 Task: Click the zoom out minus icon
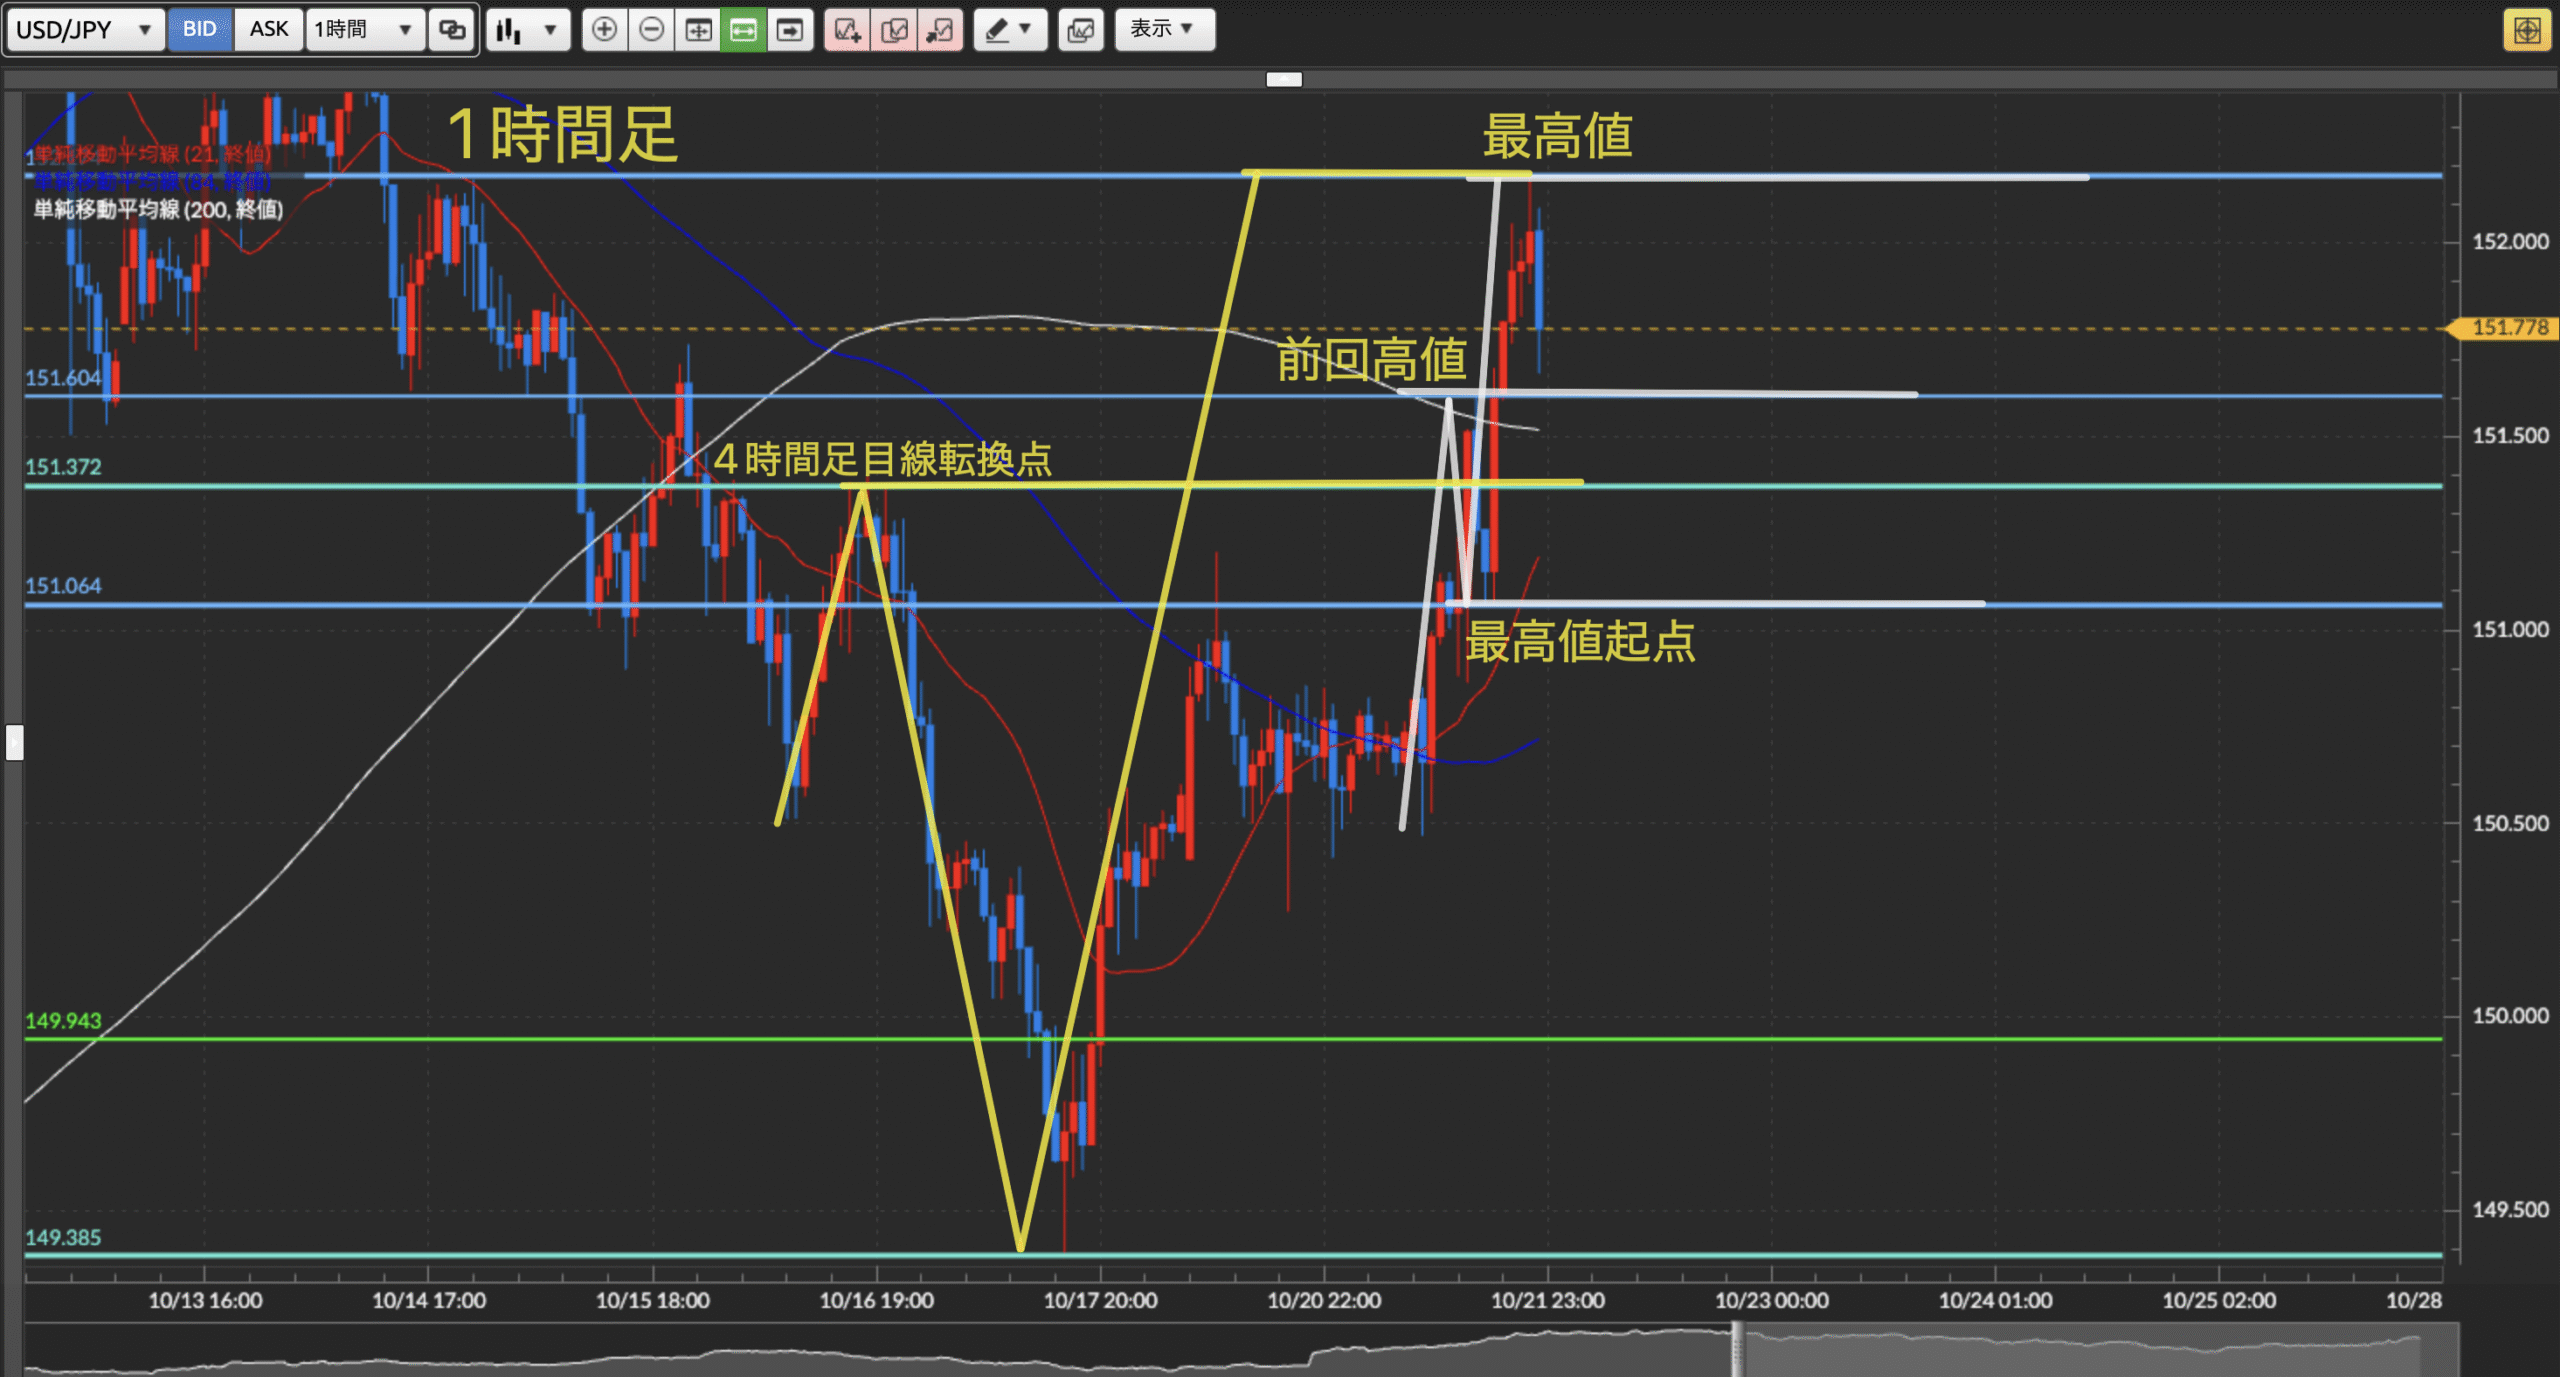click(x=651, y=30)
